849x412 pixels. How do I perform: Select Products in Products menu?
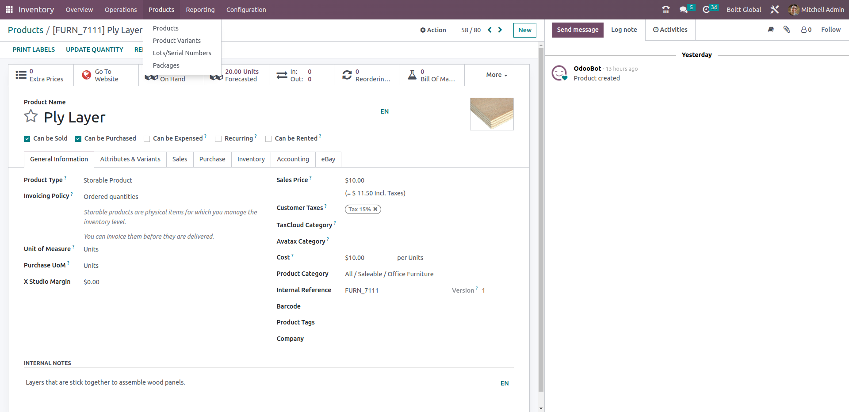pos(165,28)
